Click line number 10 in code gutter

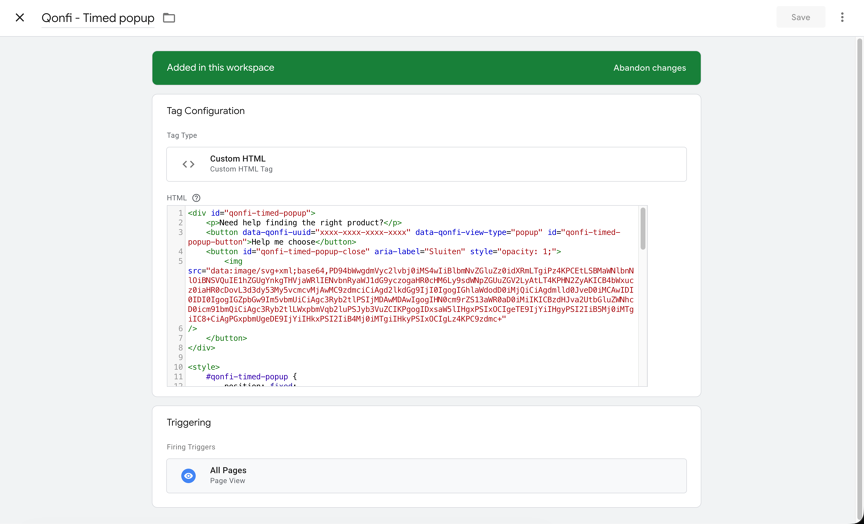(x=178, y=367)
